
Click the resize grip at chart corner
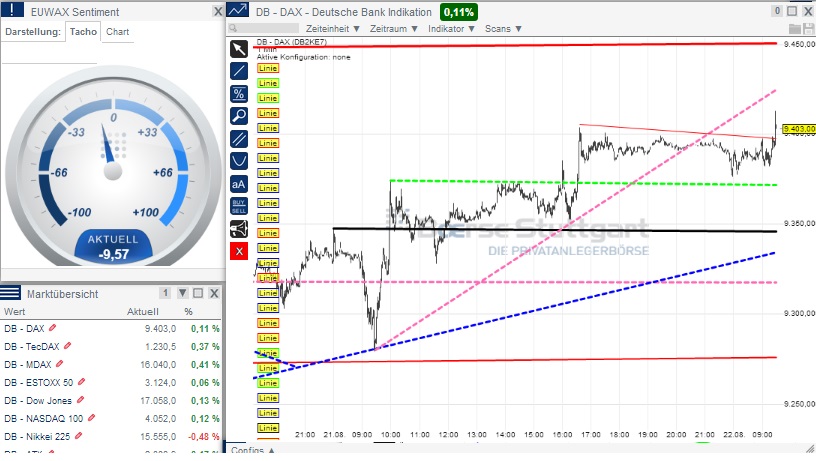(810, 449)
